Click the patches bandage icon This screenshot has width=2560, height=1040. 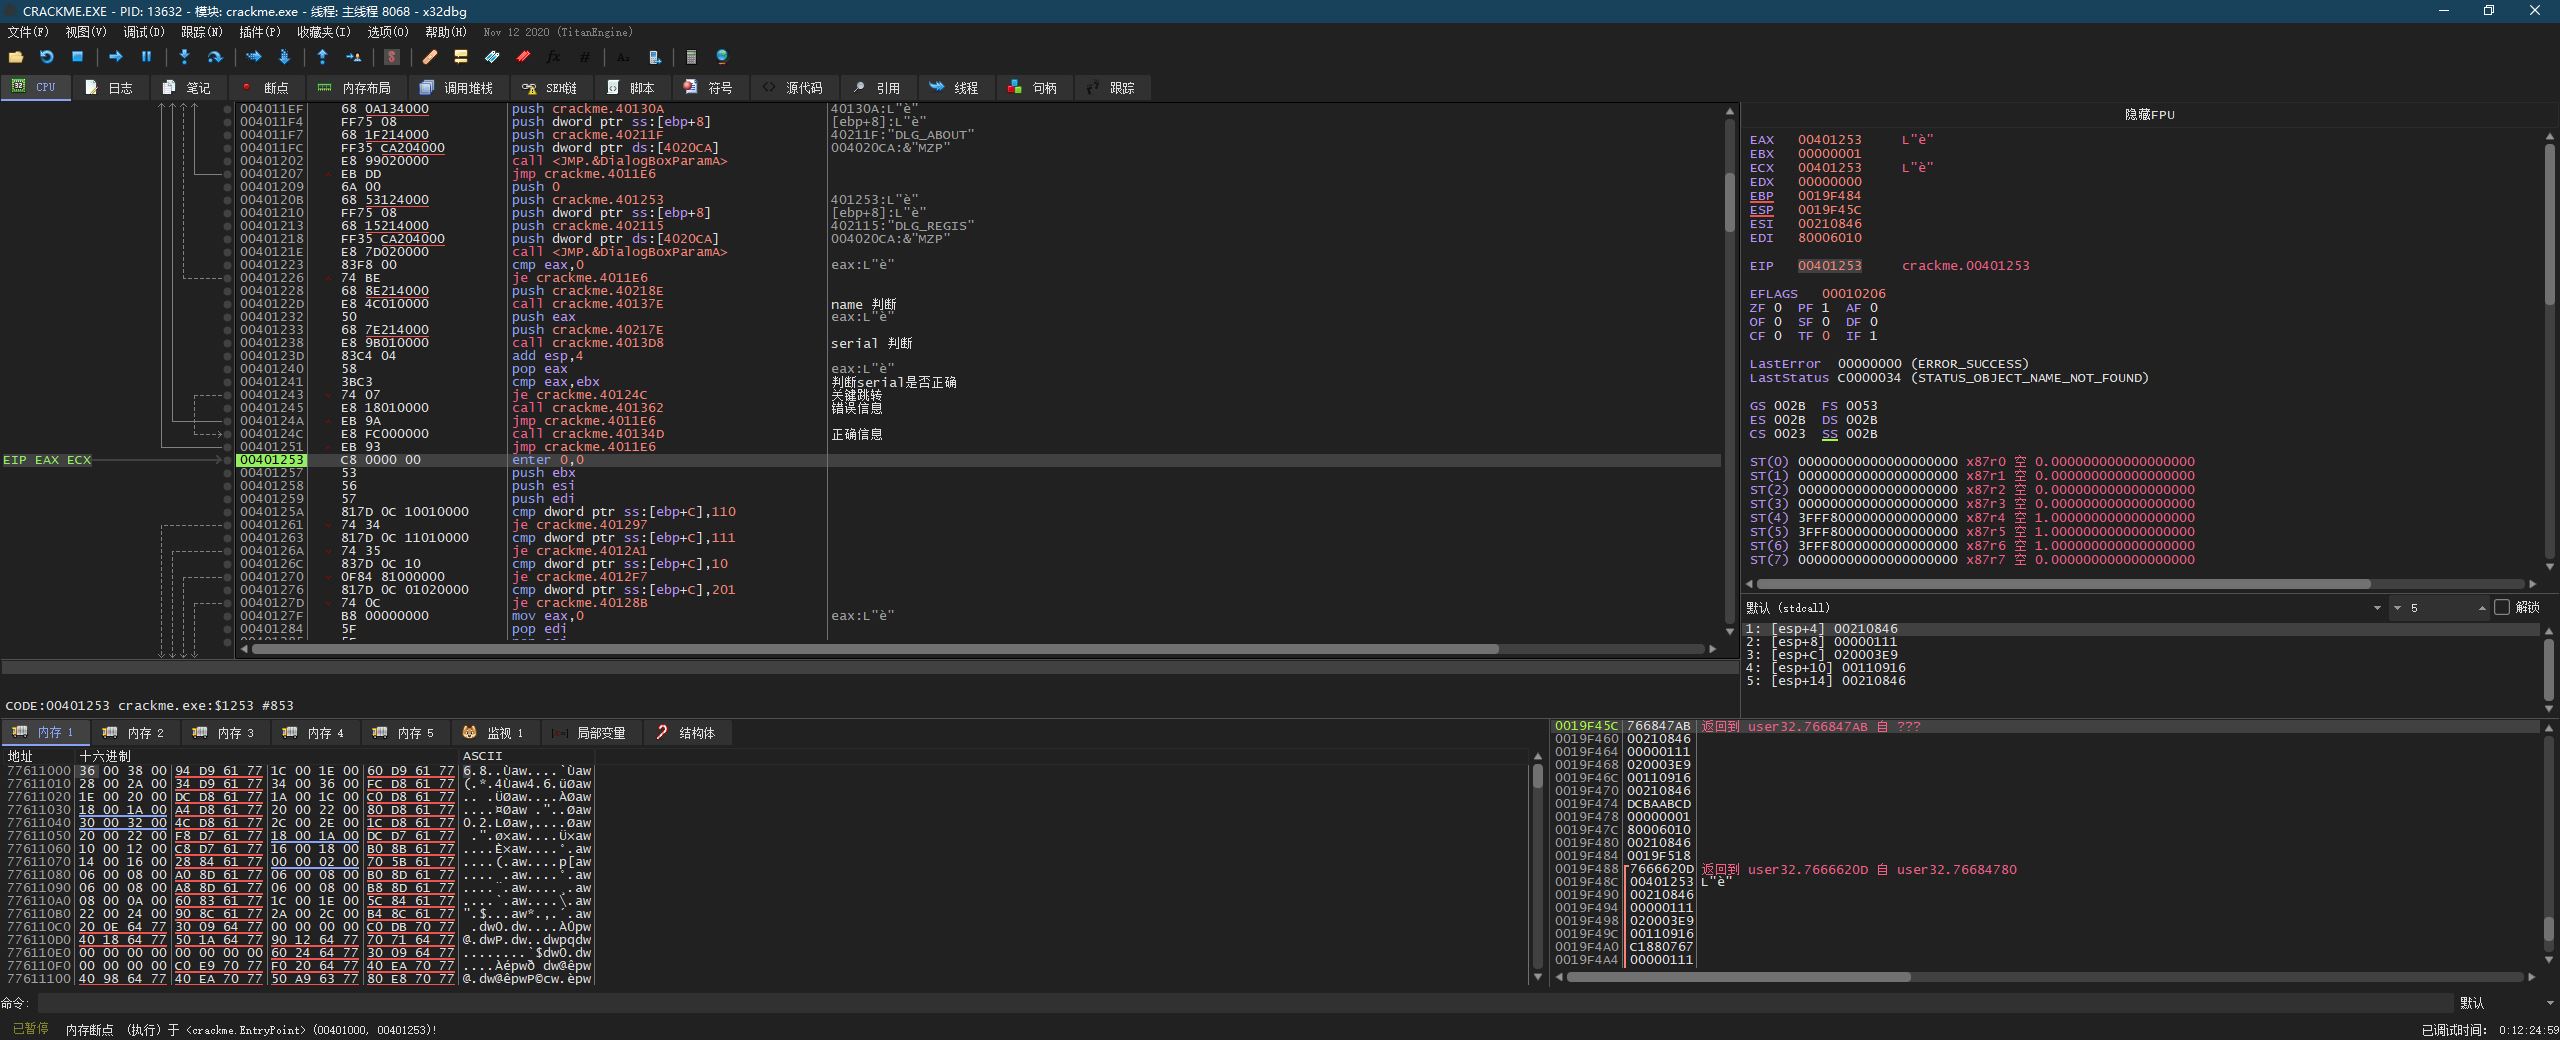point(430,57)
